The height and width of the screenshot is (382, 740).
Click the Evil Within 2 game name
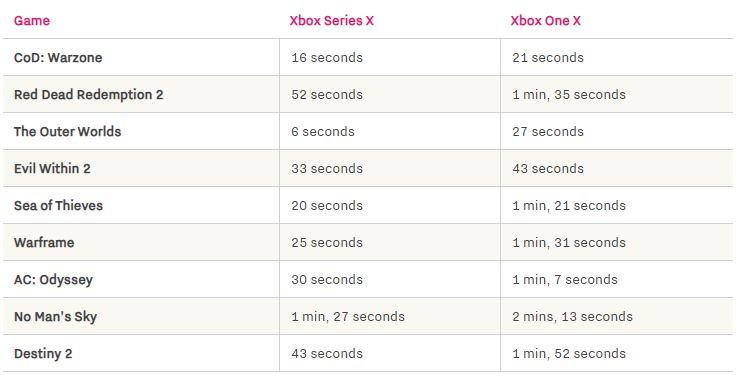tap(52, 169)
